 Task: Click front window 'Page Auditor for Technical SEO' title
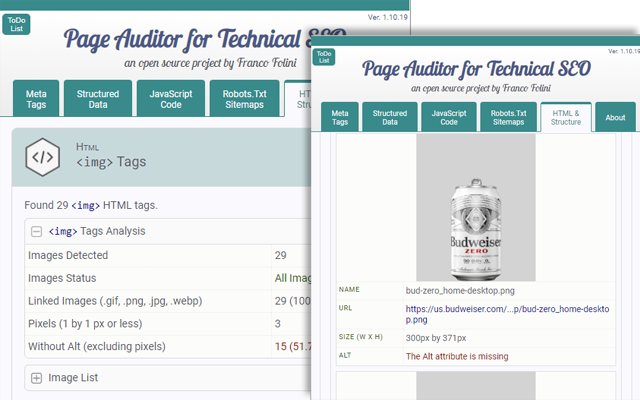(x=476, y=69)
